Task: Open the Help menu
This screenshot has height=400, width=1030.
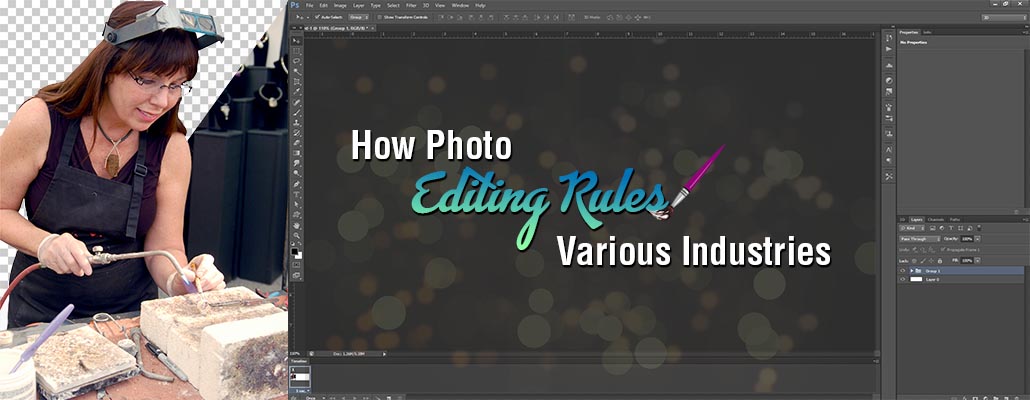Action: pyautogui.click(x=480, y=5)
